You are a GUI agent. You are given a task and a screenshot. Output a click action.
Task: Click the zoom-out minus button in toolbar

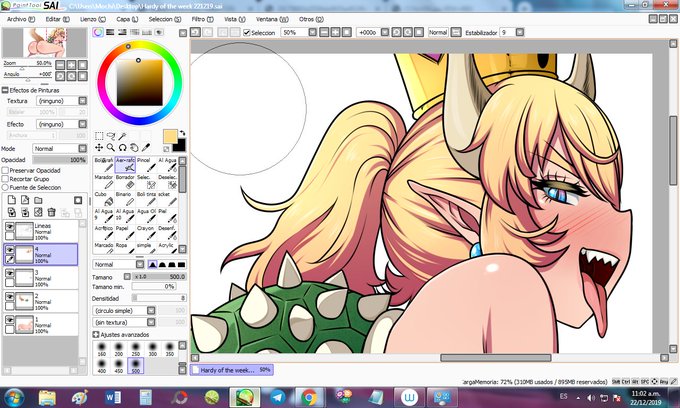(324, 33)
